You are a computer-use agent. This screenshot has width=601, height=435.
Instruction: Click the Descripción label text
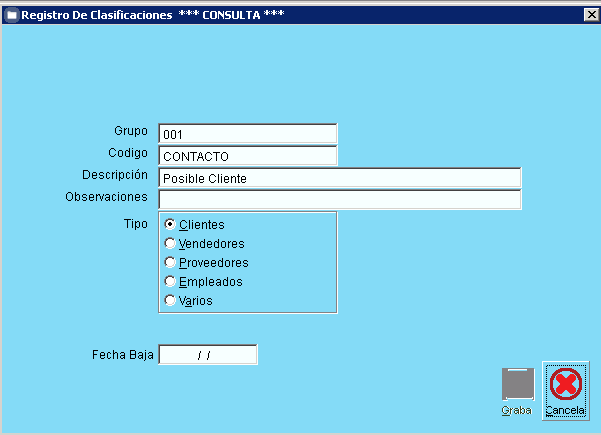(x=115, y=175)
